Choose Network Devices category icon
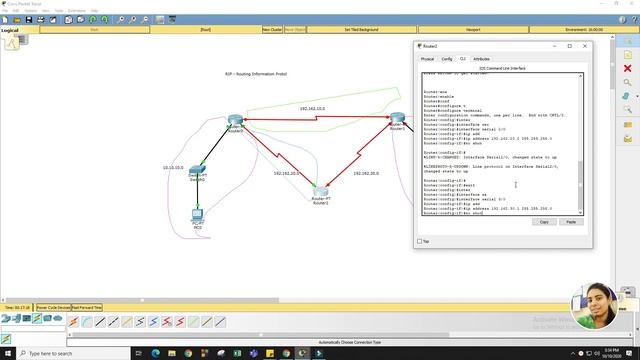 [x=6, y=318]
